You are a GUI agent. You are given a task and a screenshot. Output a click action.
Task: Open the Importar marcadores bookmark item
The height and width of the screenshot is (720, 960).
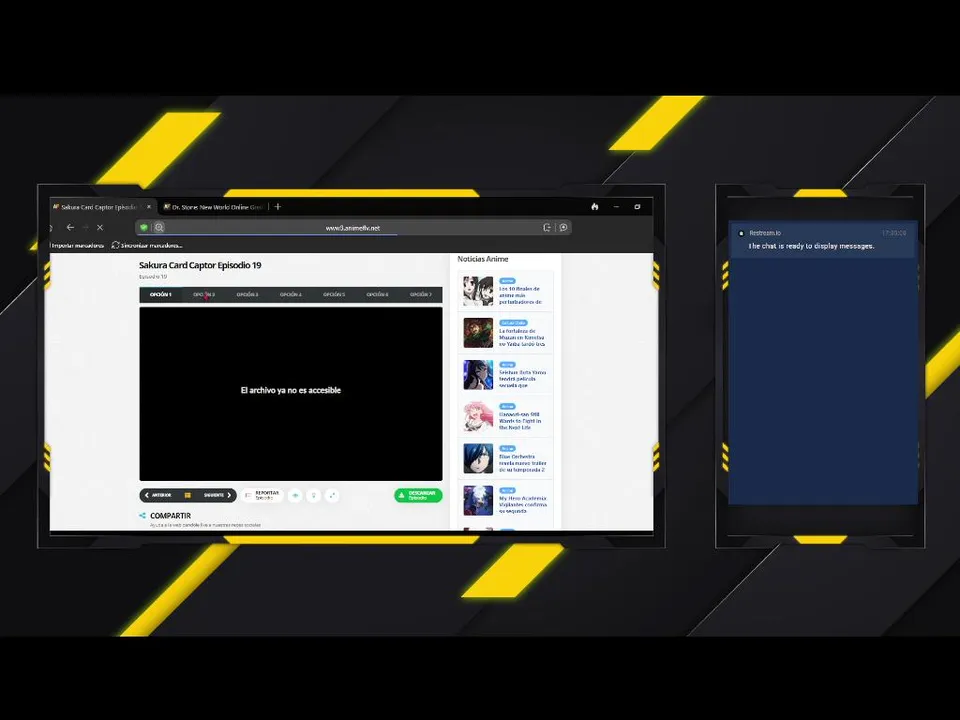tap(77, 246)
